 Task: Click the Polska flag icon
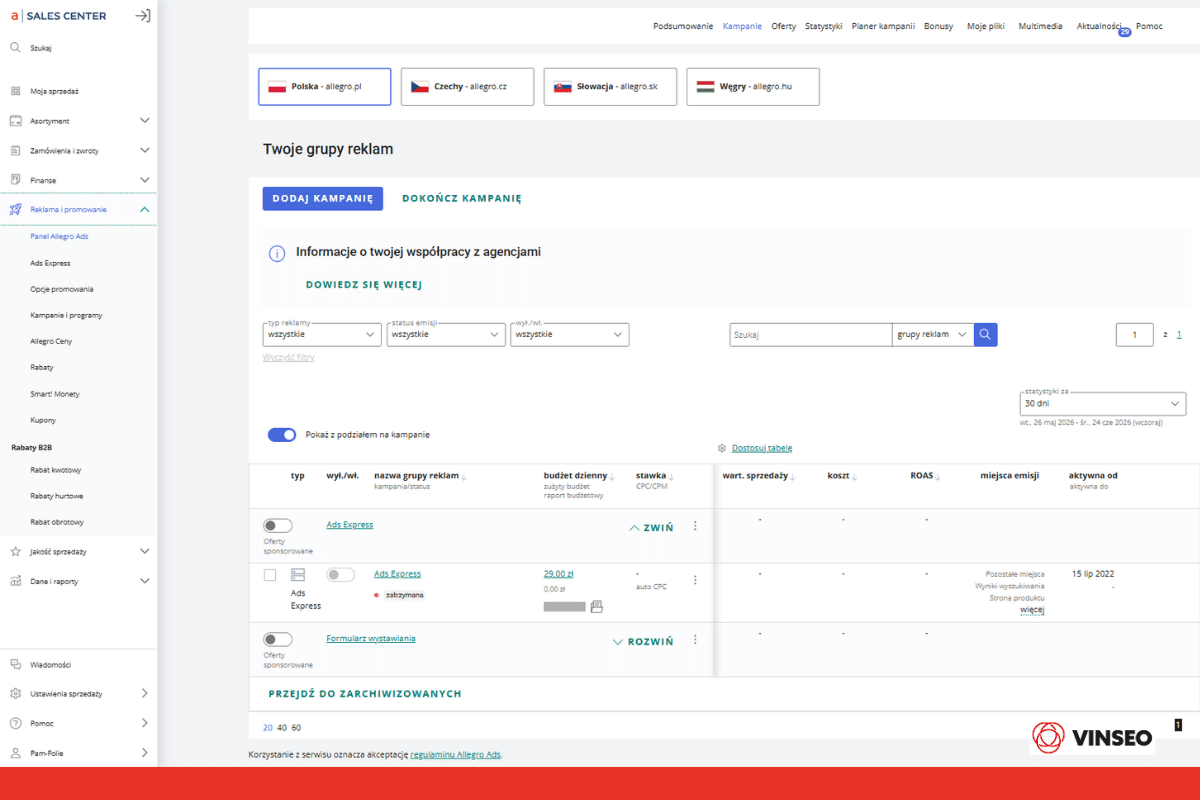(x=277, y=87)
